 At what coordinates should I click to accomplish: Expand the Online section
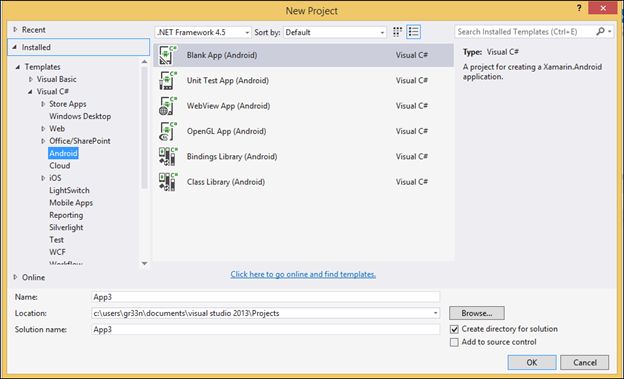click(x=15, y=277)
